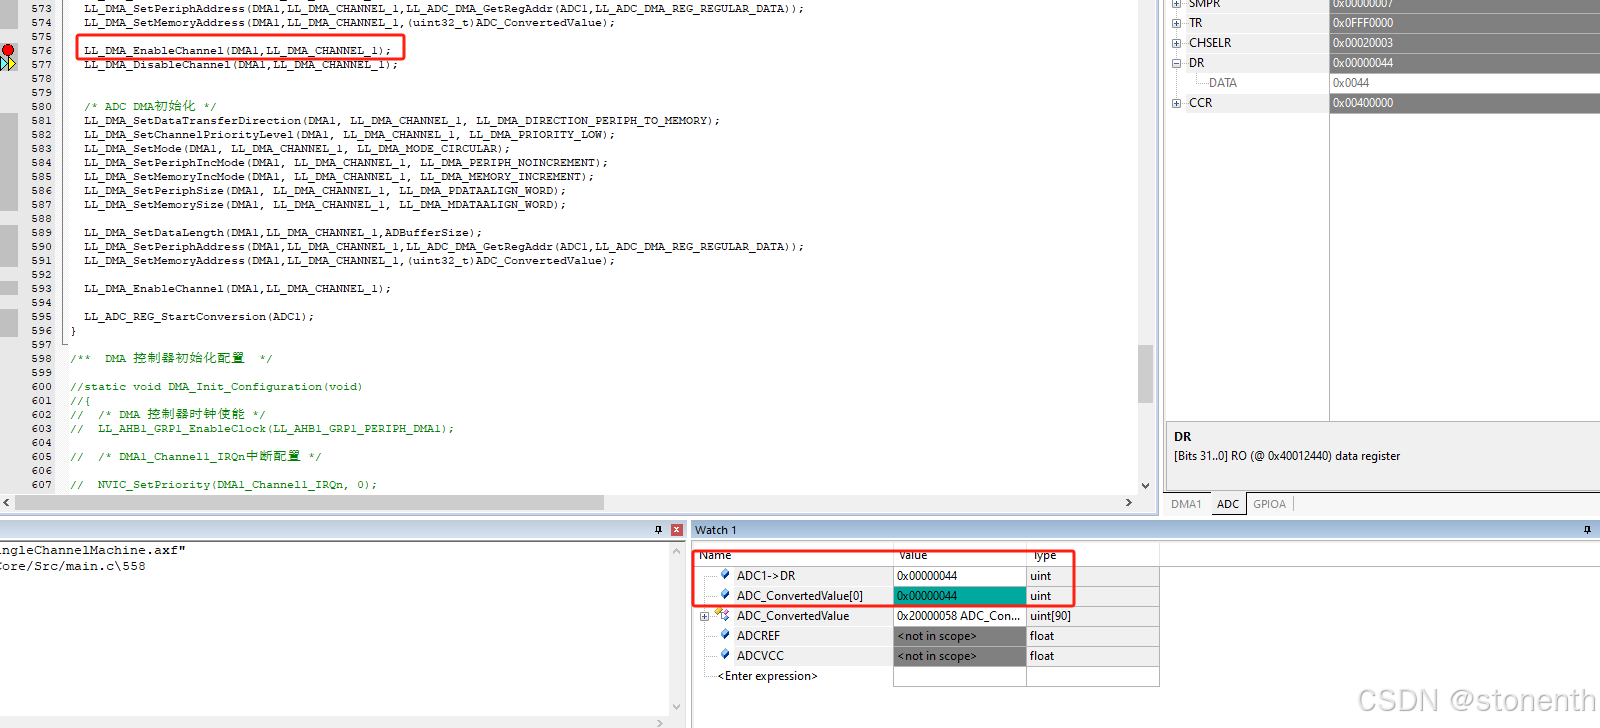Click the command window scroll-down arrow
This screenshot has height=728, width=1600.
(677, 707)
